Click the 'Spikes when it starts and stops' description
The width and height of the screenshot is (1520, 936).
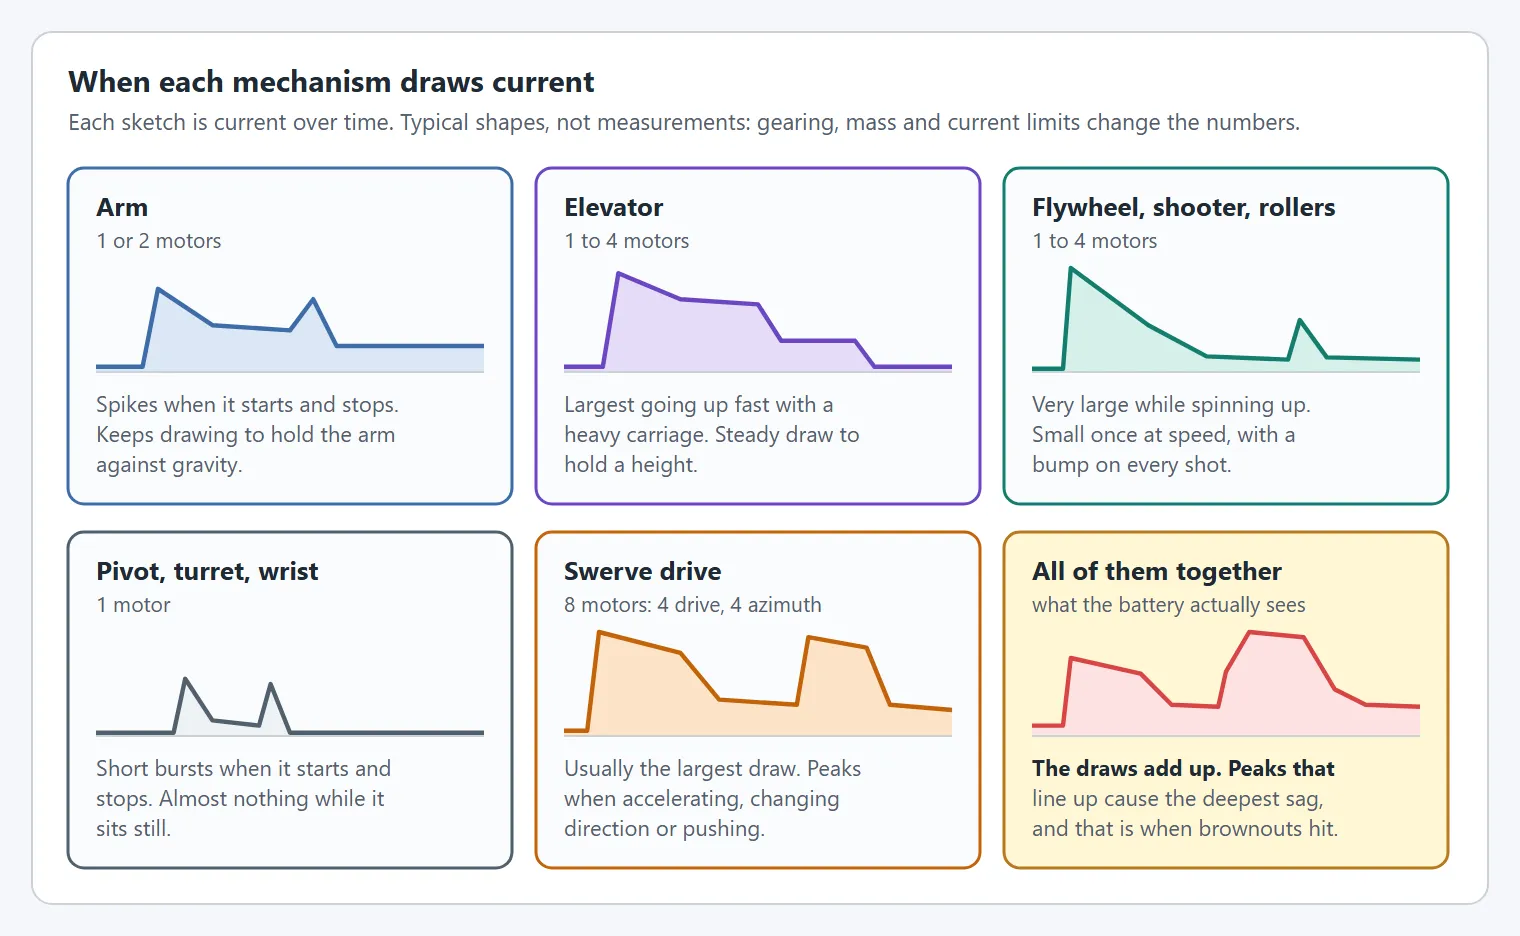(247, 405)
